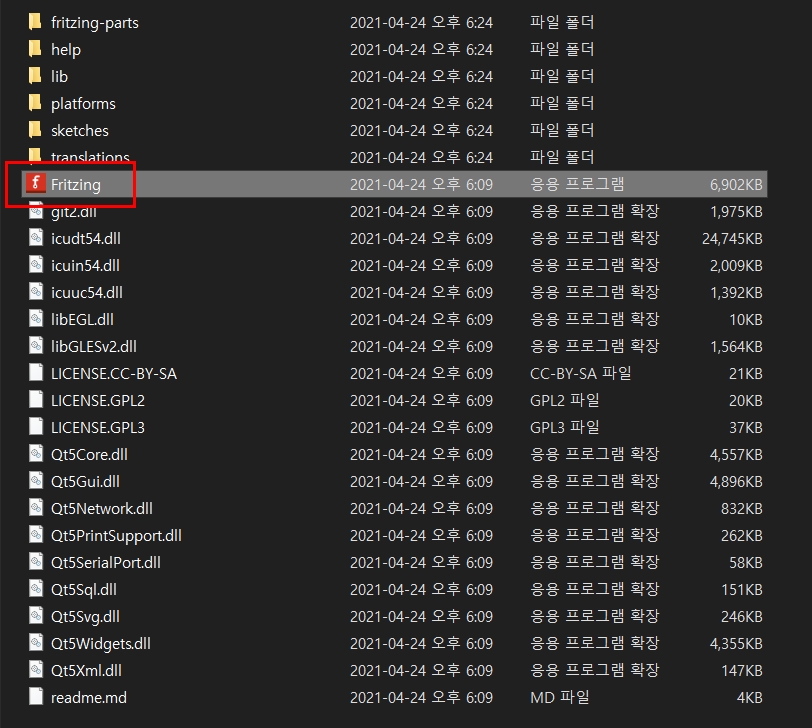Select the Qt5Sql.dll file name
This screenshot has width=812, height=728.
(84, 590)
